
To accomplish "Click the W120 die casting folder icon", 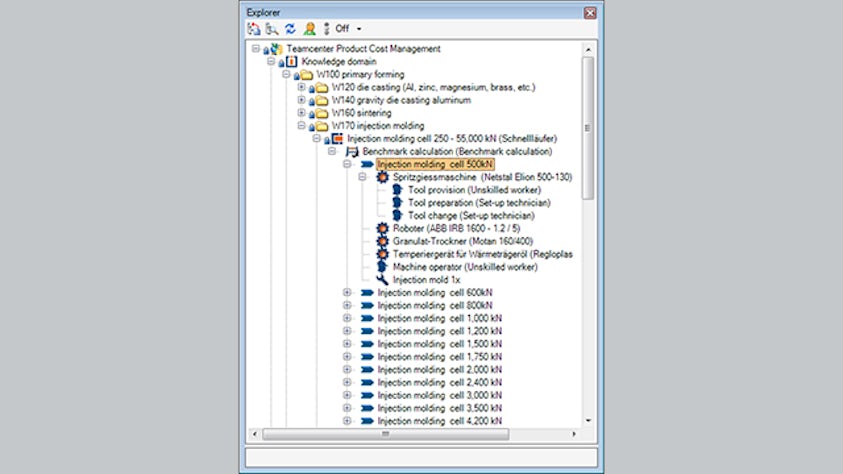I will 322,88.
